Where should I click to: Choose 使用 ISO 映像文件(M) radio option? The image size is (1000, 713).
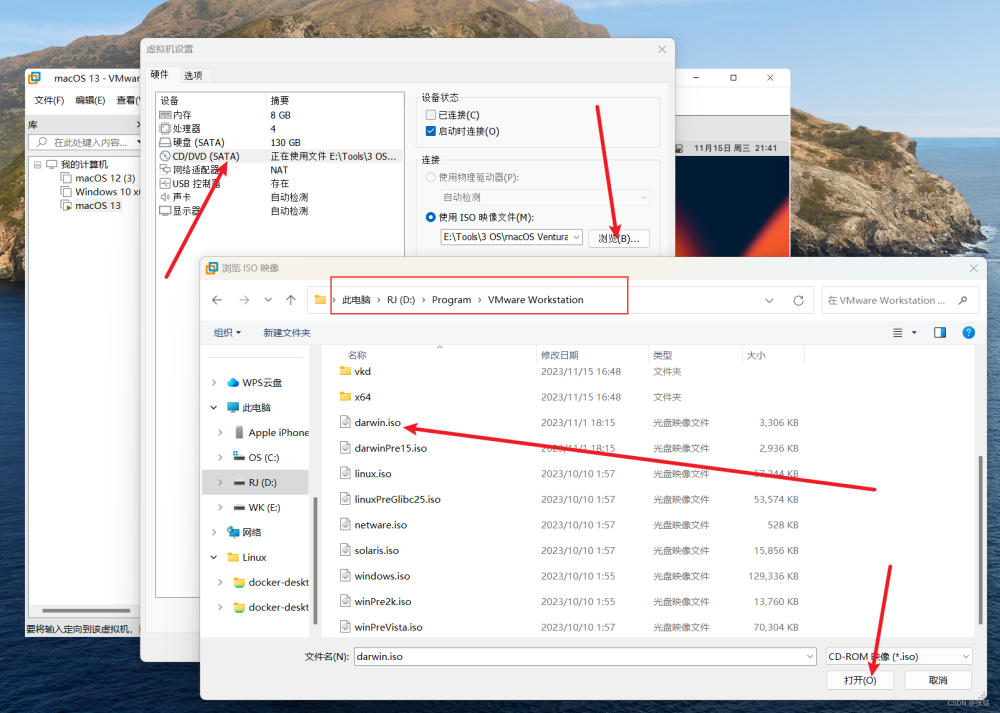430,217
